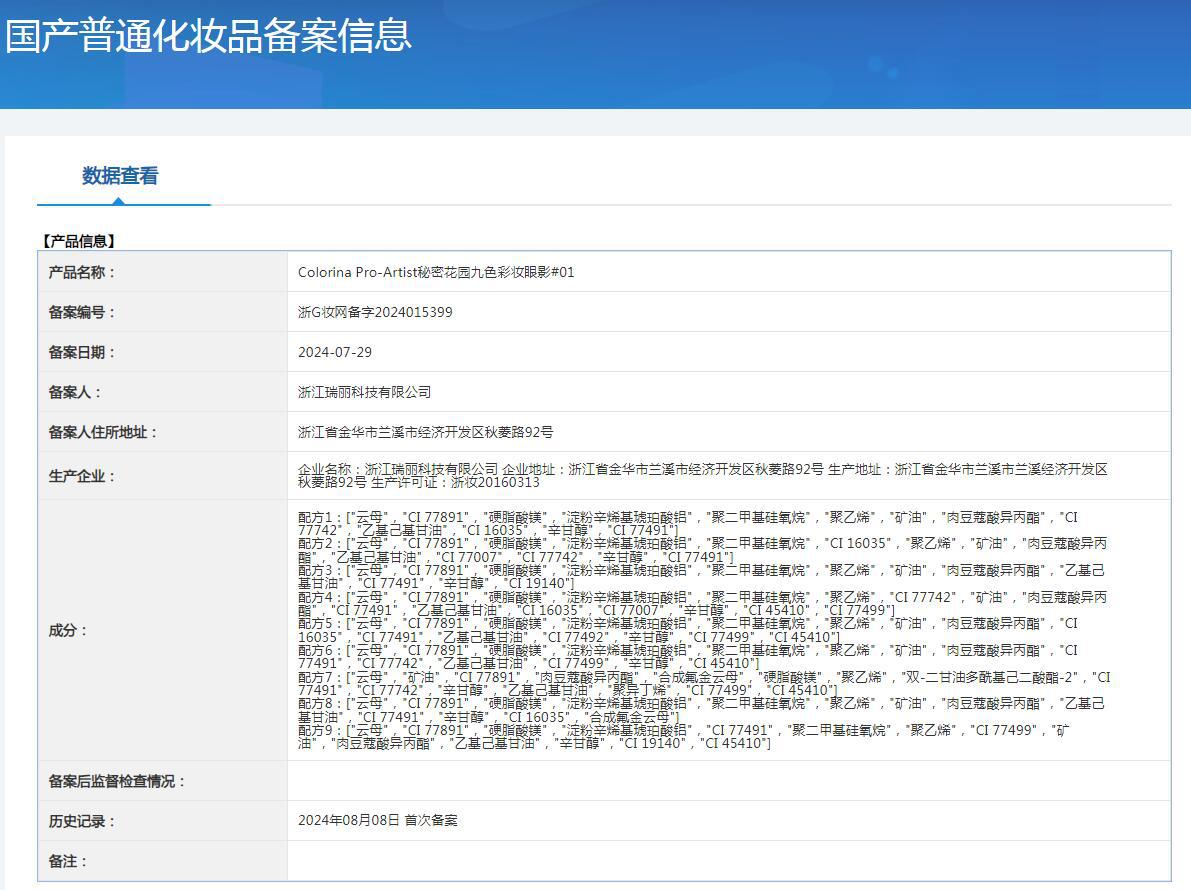Select history entry 2024年08月08日 首次备案
This screenshot has width=1191, height=890.
click(378, 821)
